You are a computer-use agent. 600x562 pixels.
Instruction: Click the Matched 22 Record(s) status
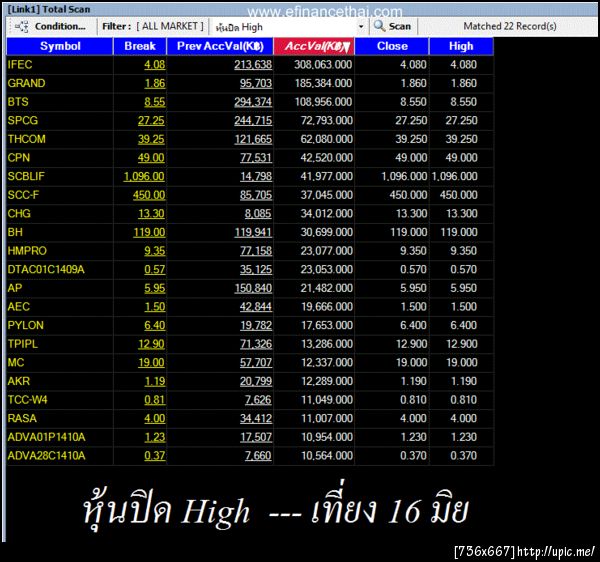point(510,26)
